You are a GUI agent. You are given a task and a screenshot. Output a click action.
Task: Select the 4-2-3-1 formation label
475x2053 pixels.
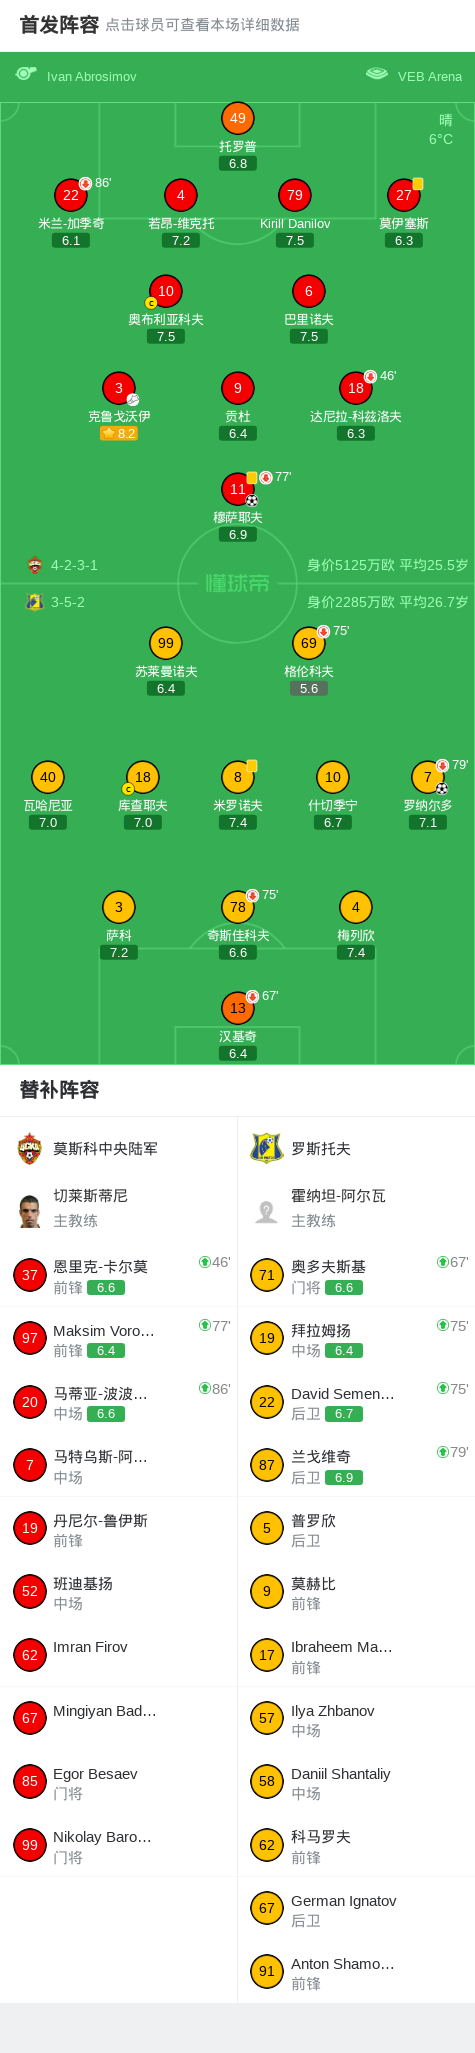pos(75,565)
